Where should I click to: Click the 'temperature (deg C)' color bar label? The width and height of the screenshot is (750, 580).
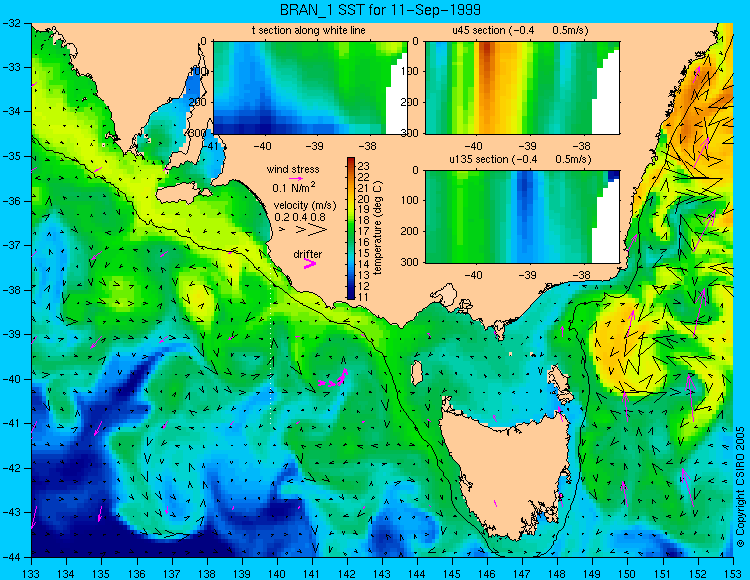[x=378, y=228]
